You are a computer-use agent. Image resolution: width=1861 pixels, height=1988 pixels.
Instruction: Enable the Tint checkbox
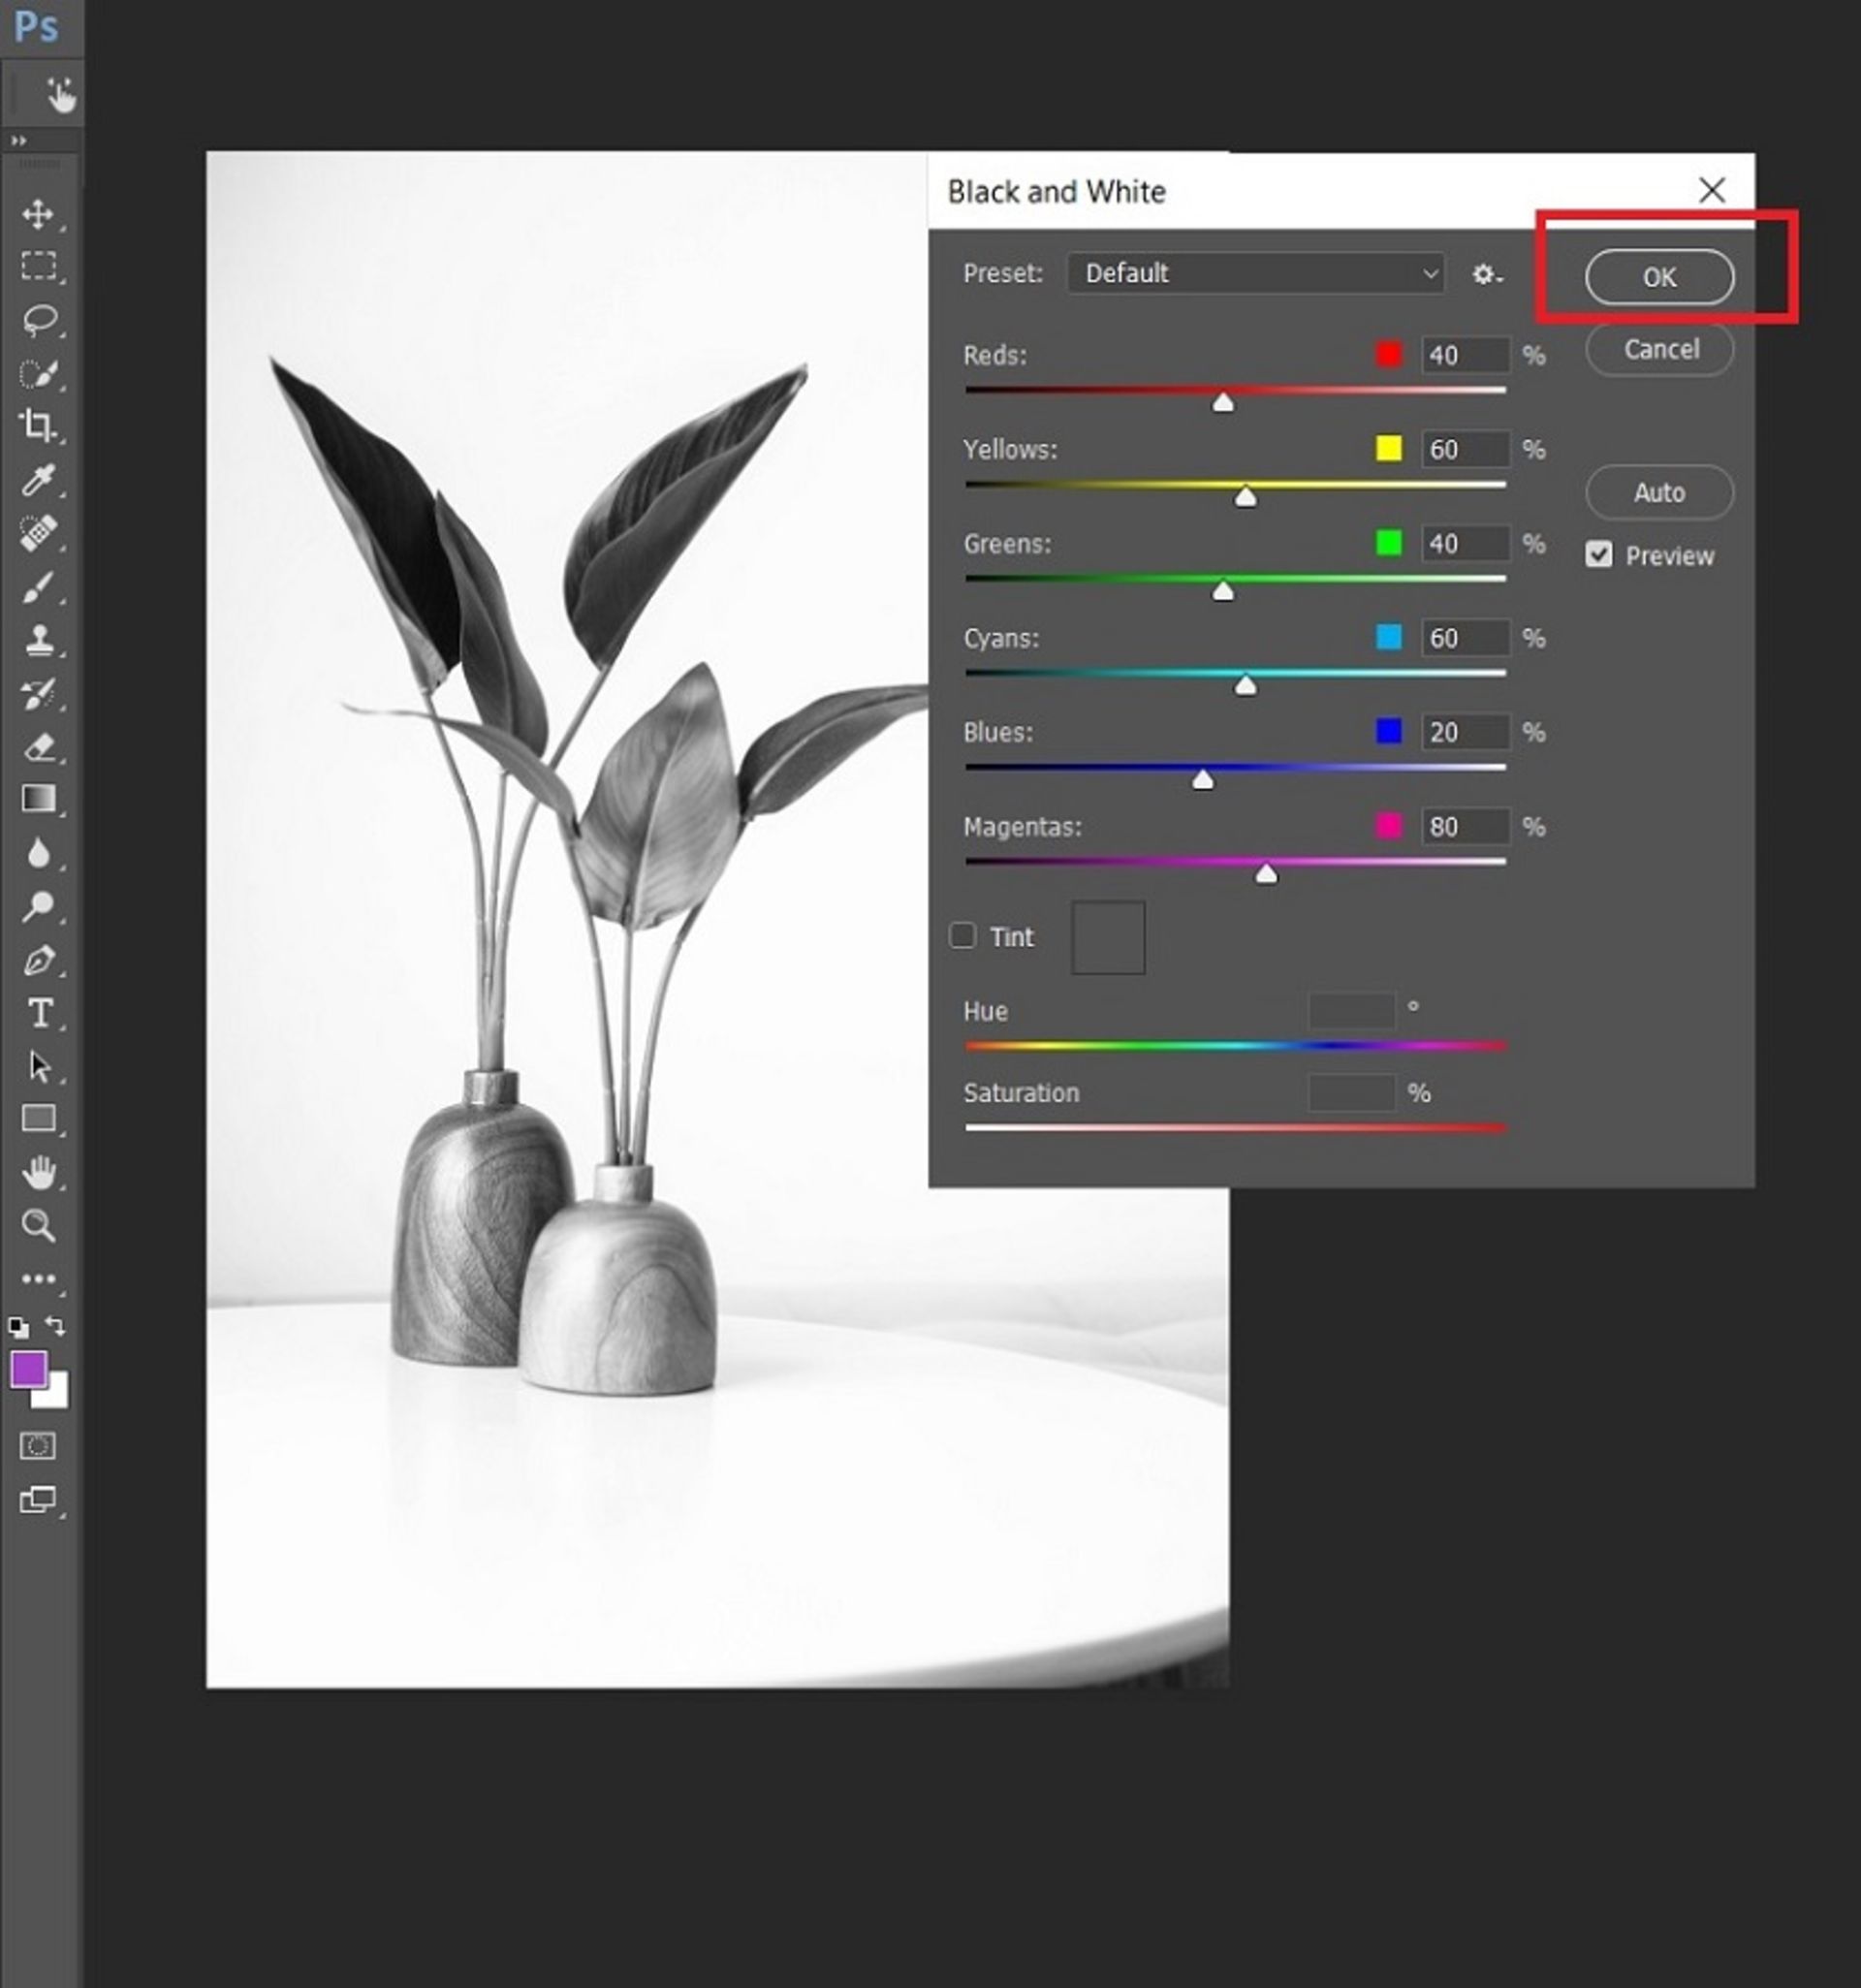click(x=962, y=936)
